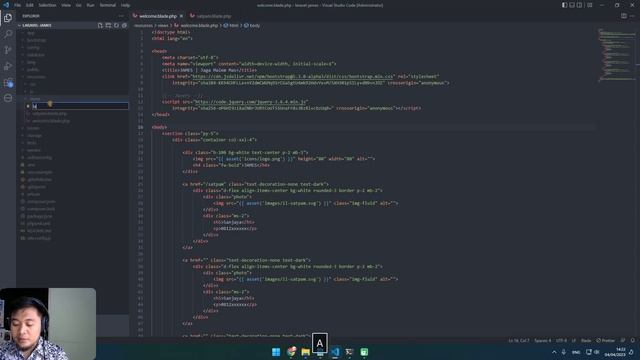This screenshot has height=360, width=640.
Task: Expand the storage folder
Action: pos(34,136)
